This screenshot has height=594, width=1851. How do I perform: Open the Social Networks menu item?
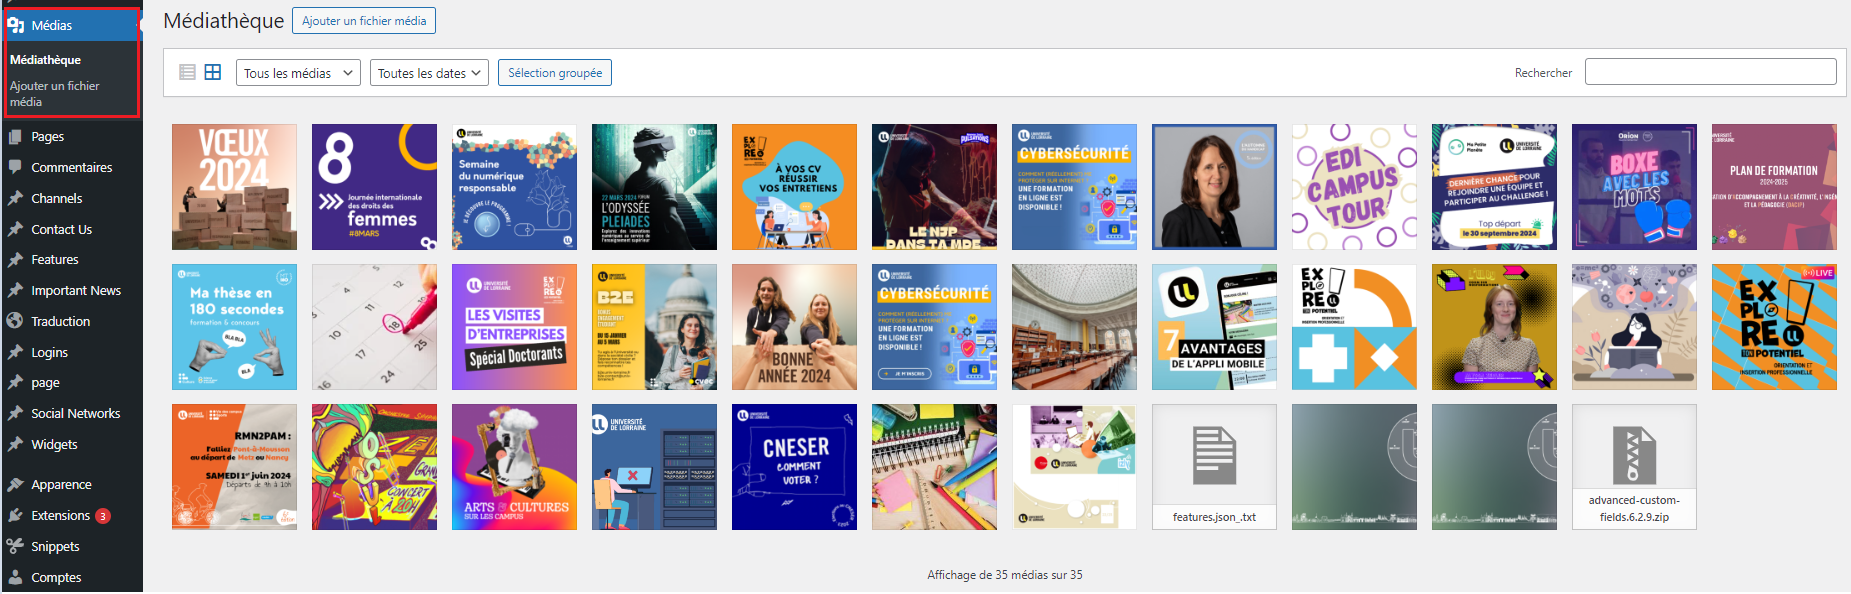click(75, 414)
